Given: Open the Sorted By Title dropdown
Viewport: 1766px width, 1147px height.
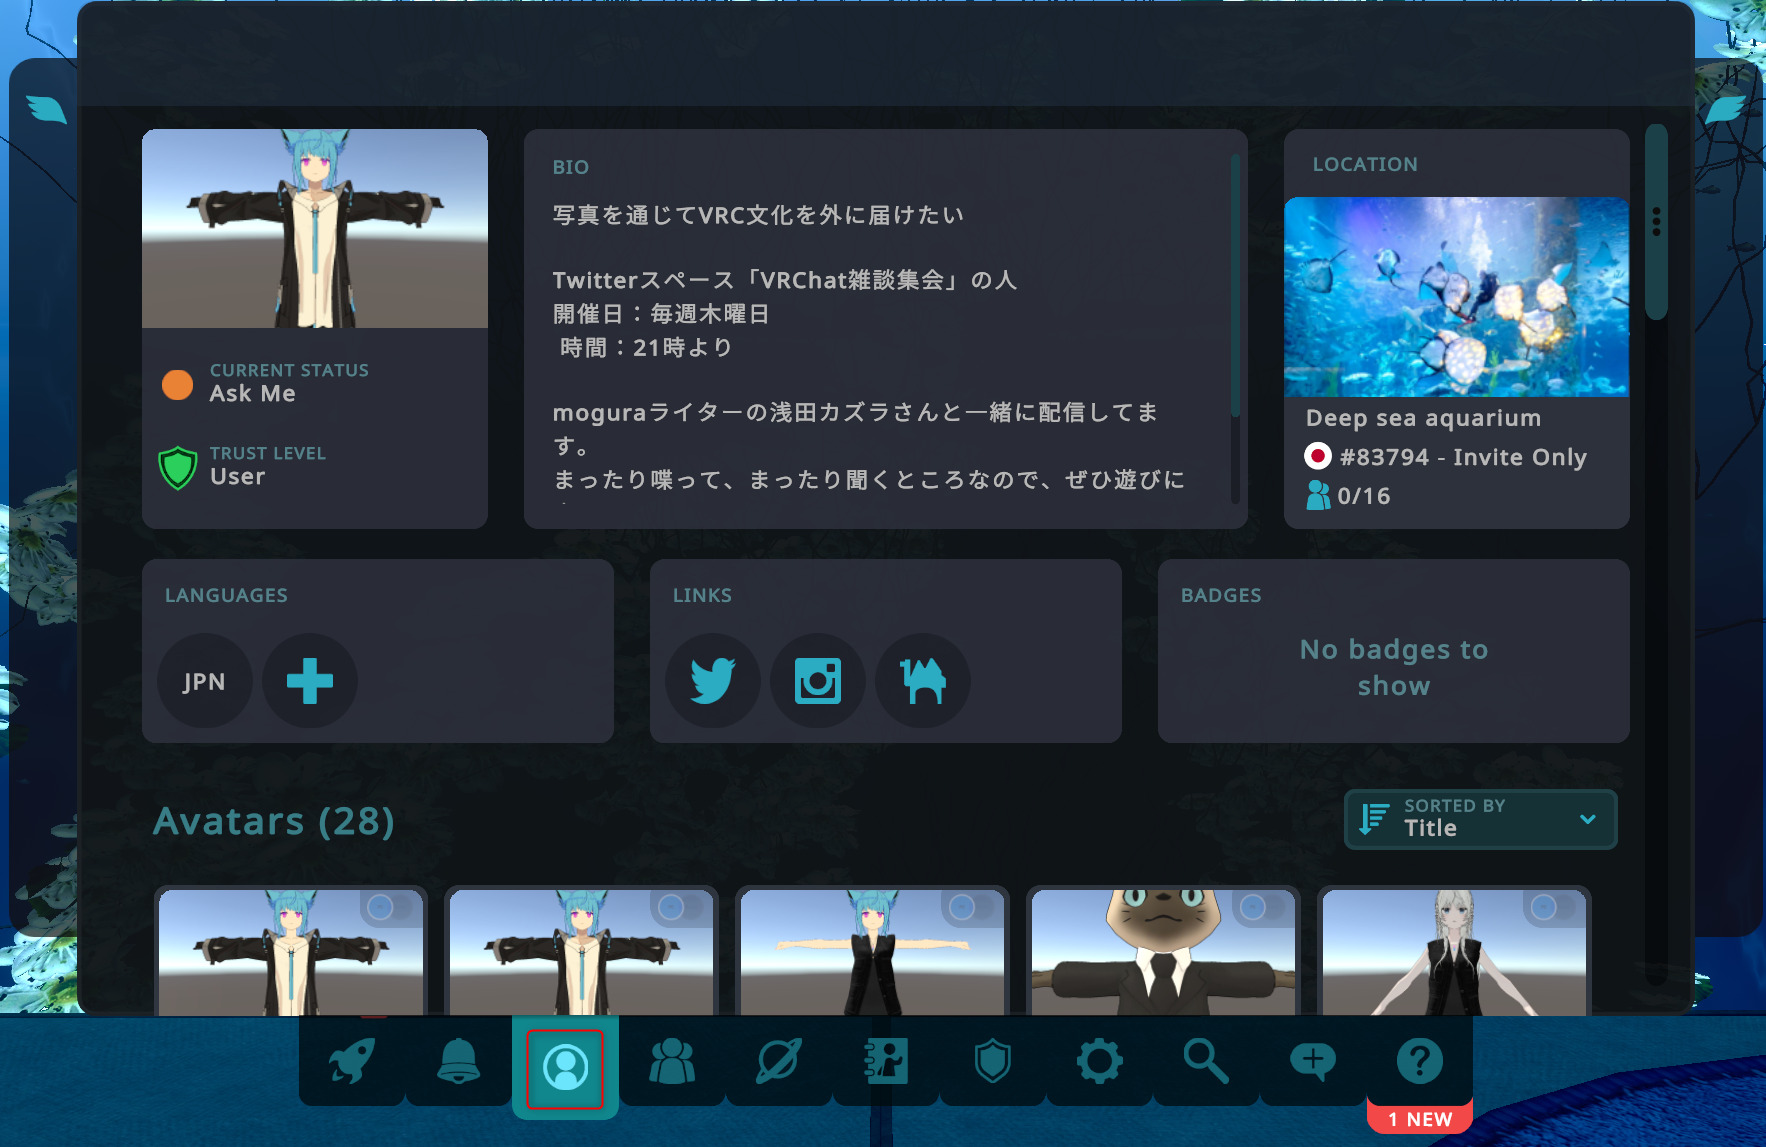Looking at the screenshot, I should [1479, 819].
